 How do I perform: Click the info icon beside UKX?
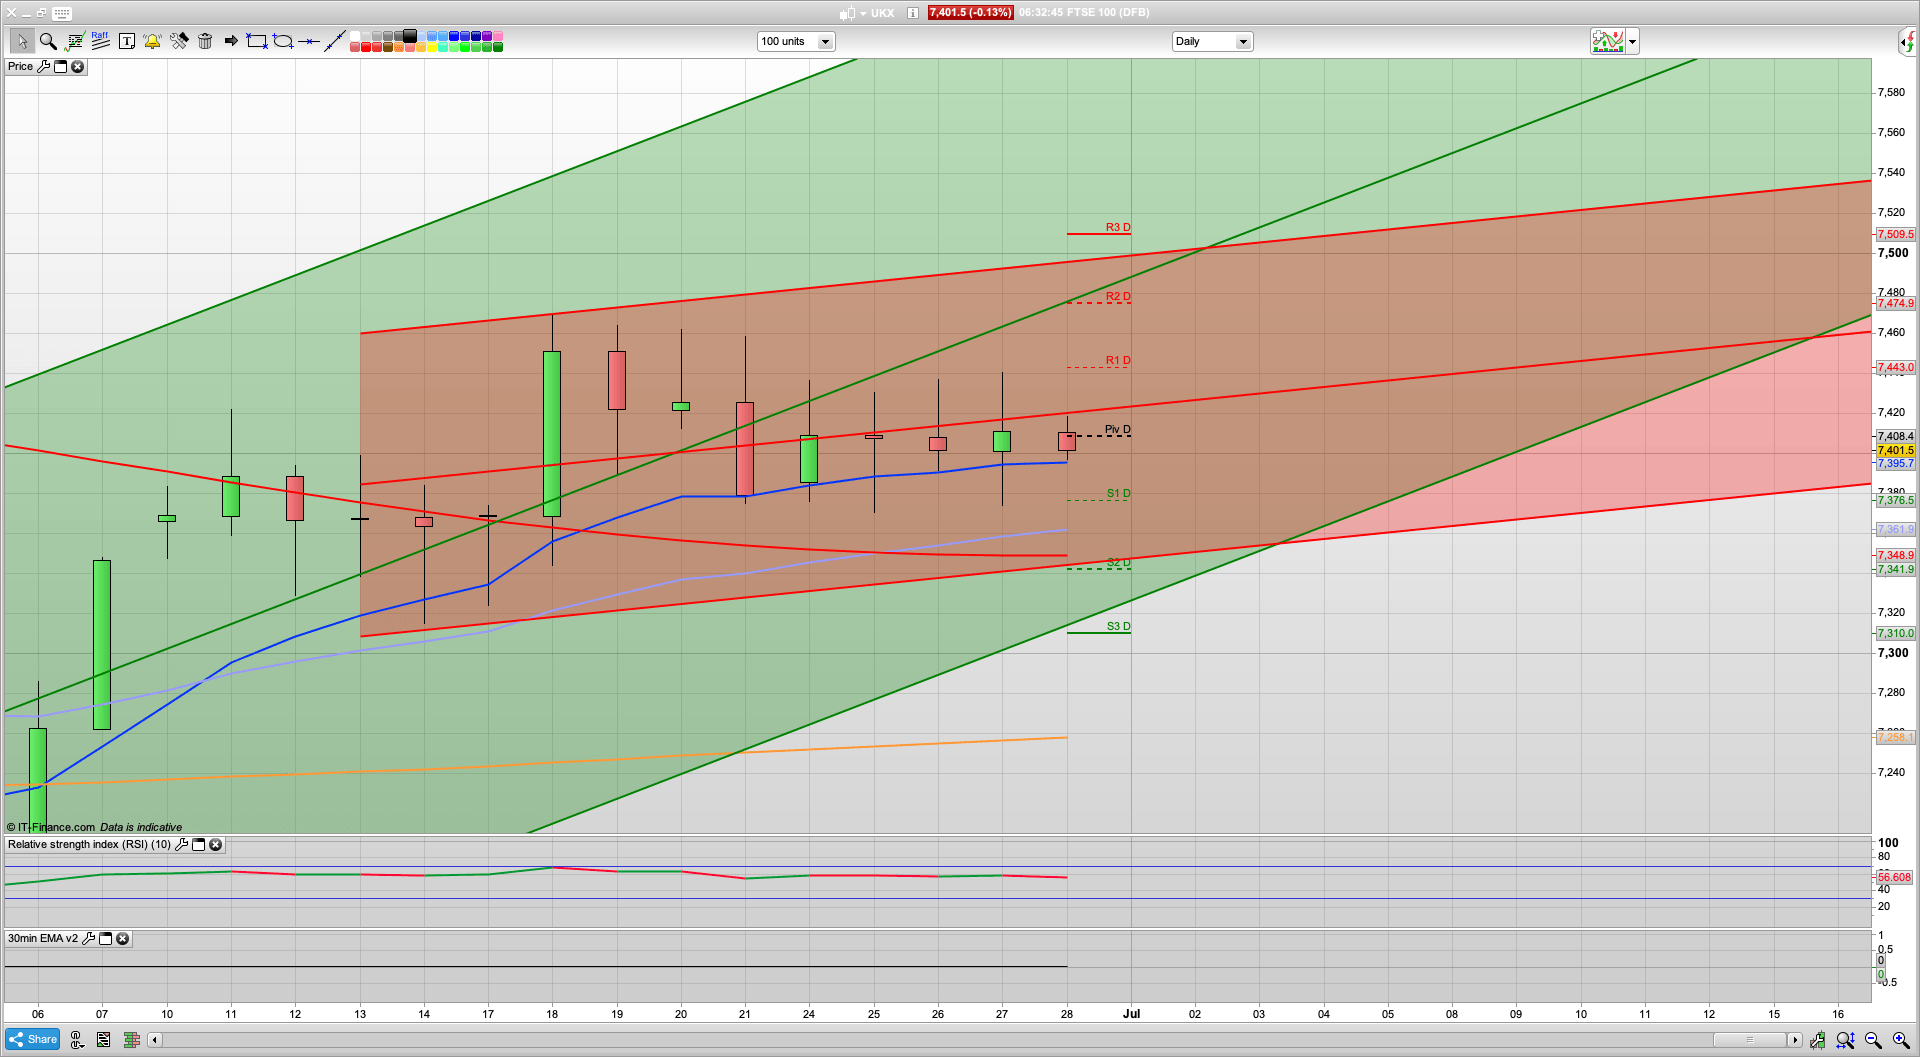pos(913,13)
